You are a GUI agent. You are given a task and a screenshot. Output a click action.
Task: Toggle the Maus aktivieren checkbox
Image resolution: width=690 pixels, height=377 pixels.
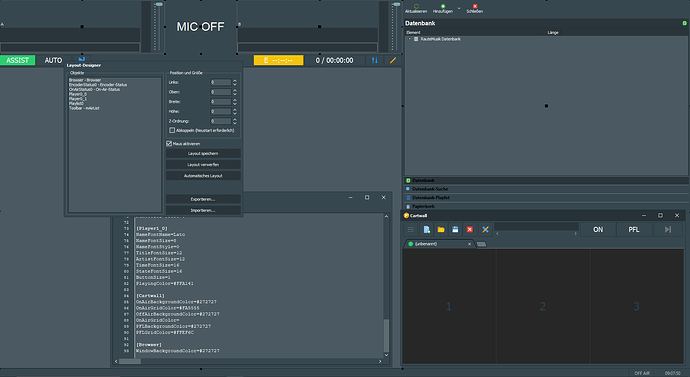pos(169,144)
